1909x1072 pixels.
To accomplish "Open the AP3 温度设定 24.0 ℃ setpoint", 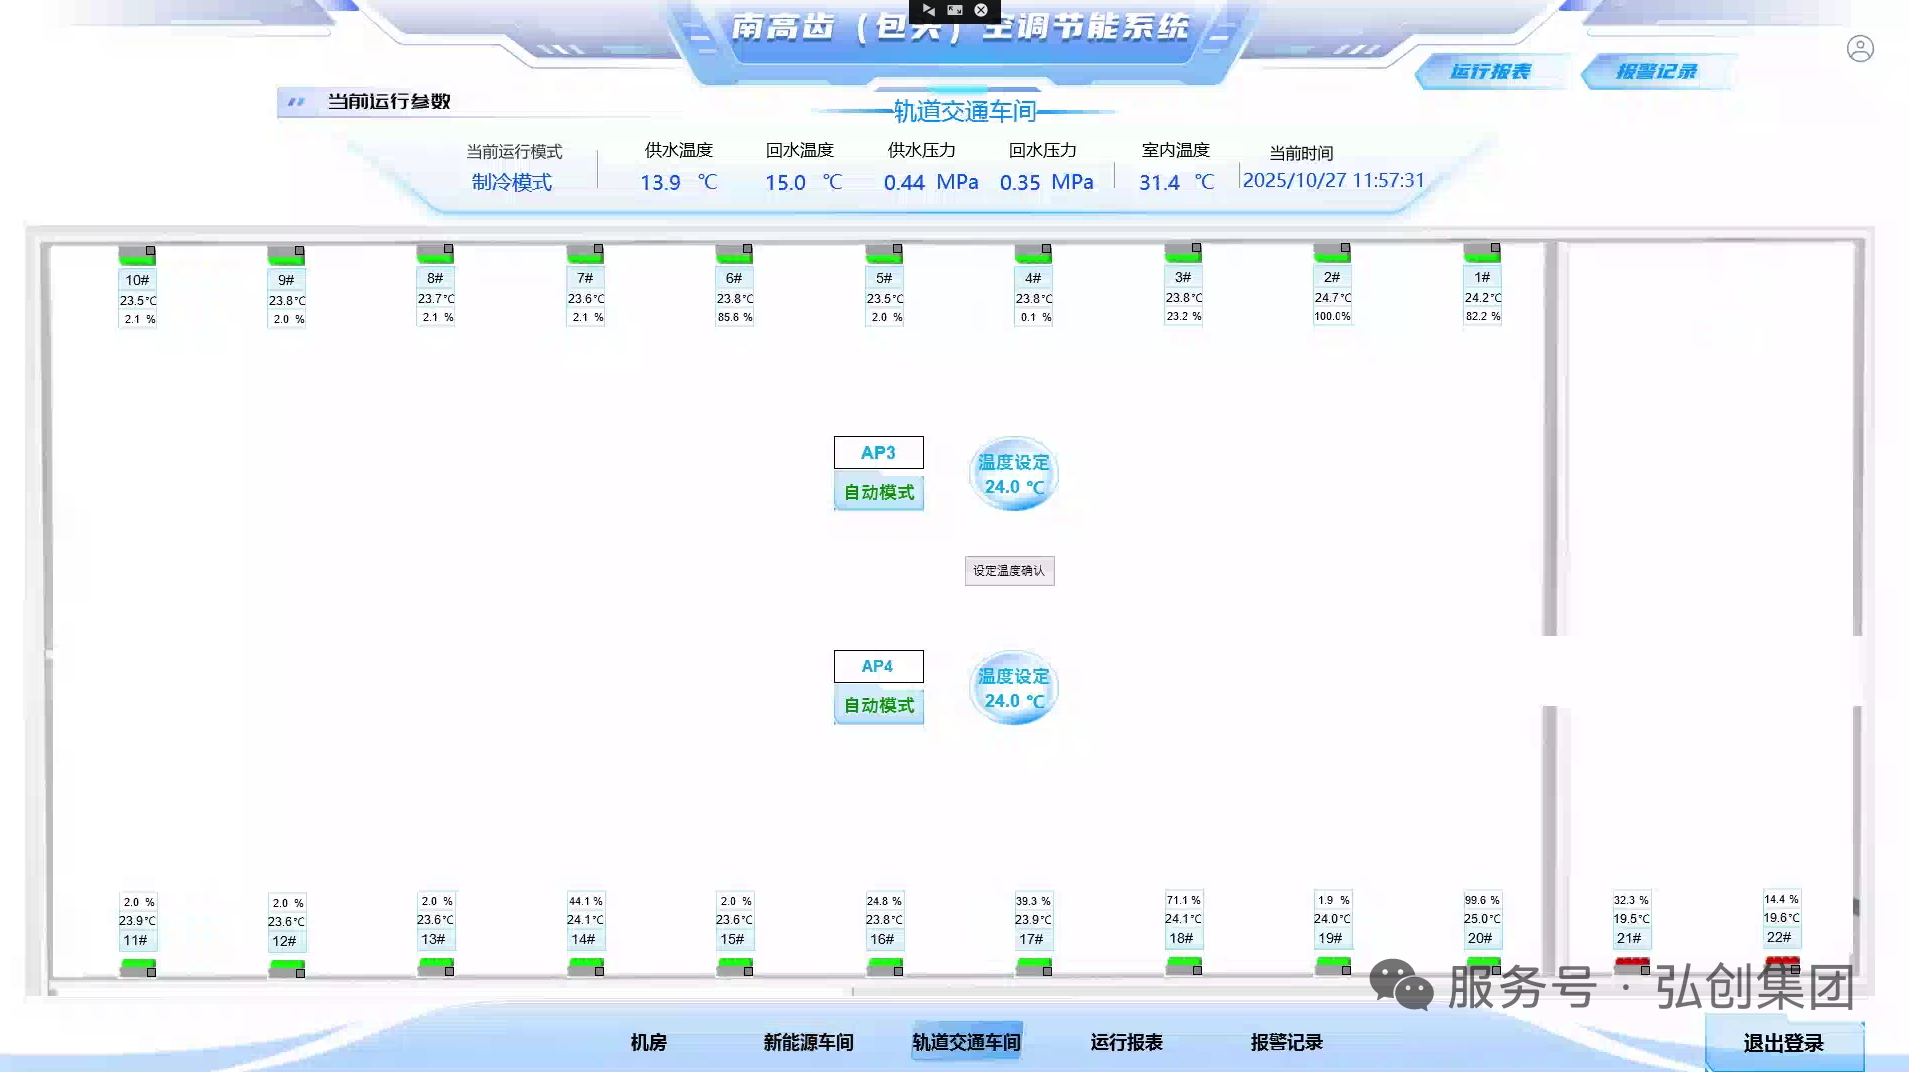I will pos(1013,474).
